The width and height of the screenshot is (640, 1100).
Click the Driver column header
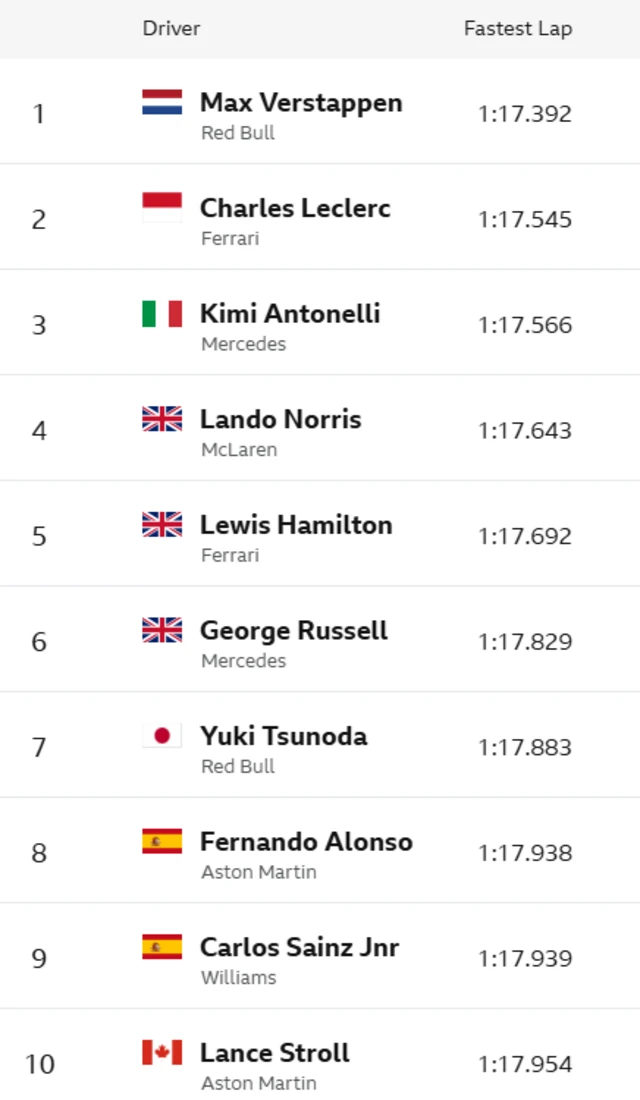click(171, 28)
